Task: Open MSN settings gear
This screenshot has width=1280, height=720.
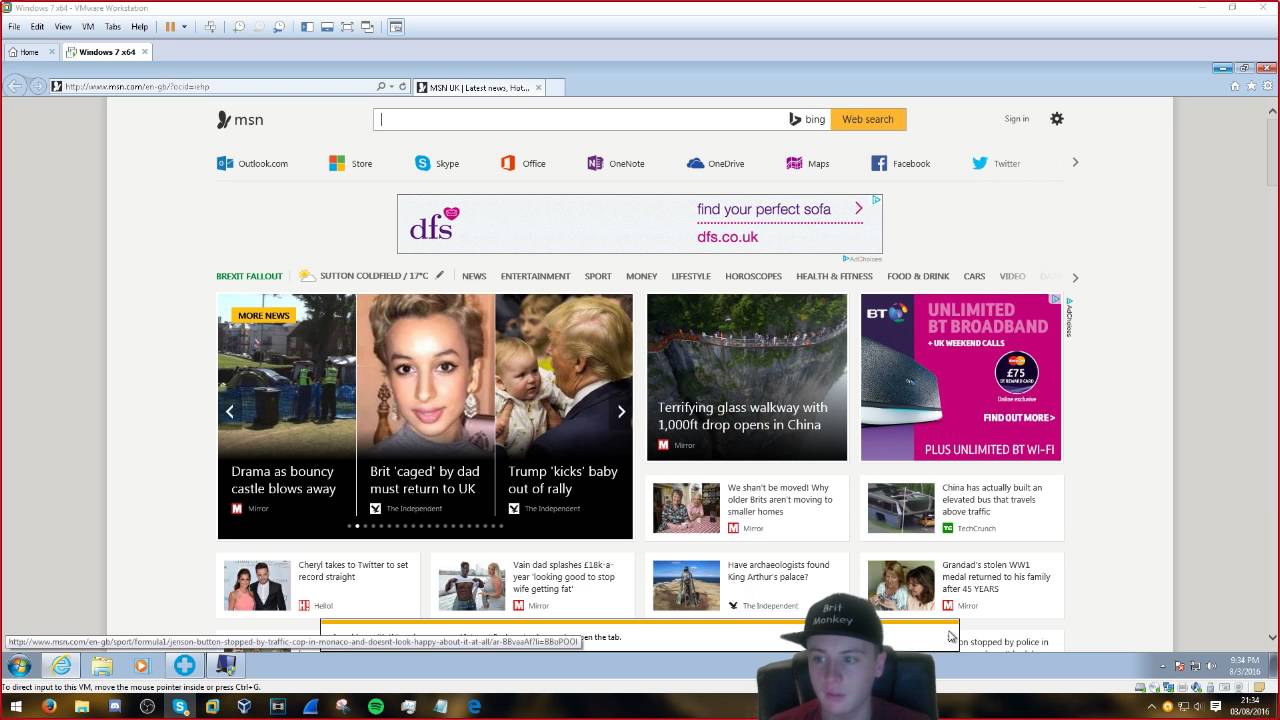Action: click(1057, 119)
